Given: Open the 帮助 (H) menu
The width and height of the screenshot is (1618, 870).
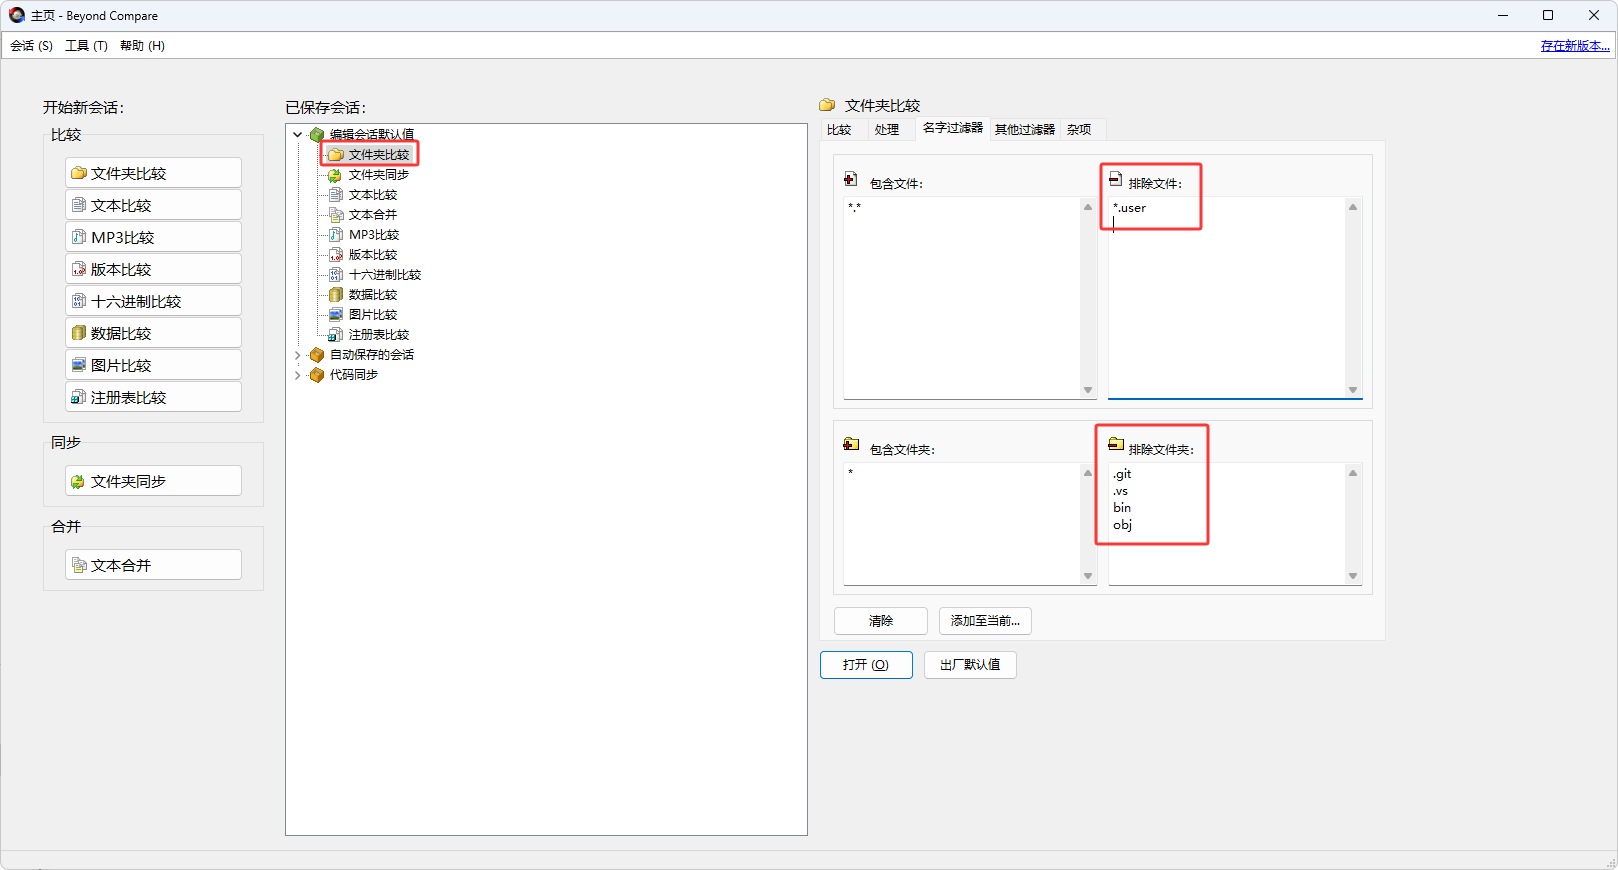Looking at the screenshot, I should click(x=142, y=46).
